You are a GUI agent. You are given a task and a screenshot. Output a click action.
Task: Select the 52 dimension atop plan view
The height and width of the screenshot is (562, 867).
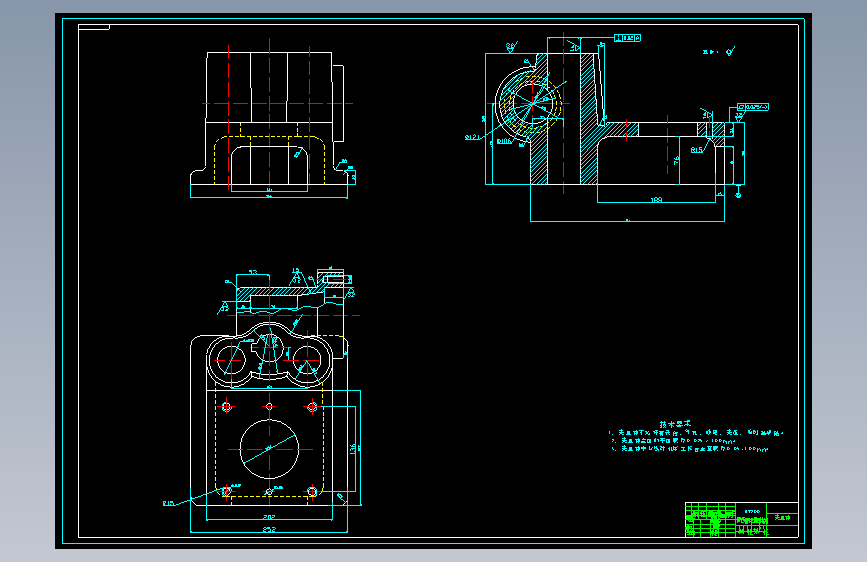[253, 272]
